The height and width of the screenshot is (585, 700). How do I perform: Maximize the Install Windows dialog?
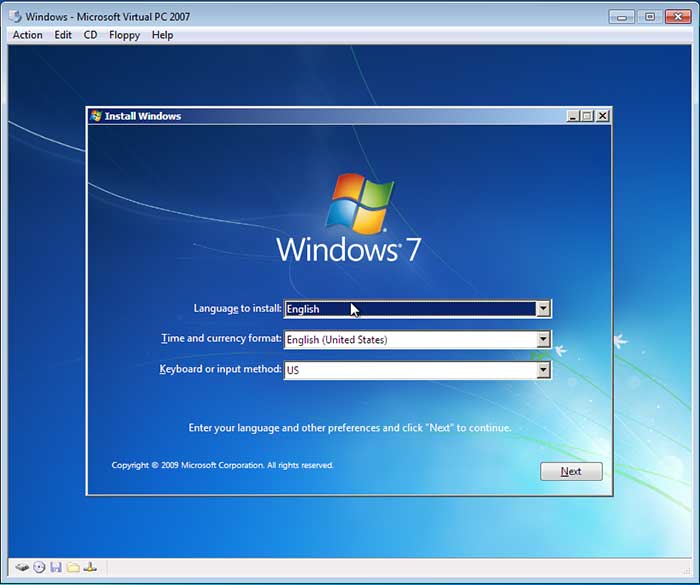pos(588,116)
